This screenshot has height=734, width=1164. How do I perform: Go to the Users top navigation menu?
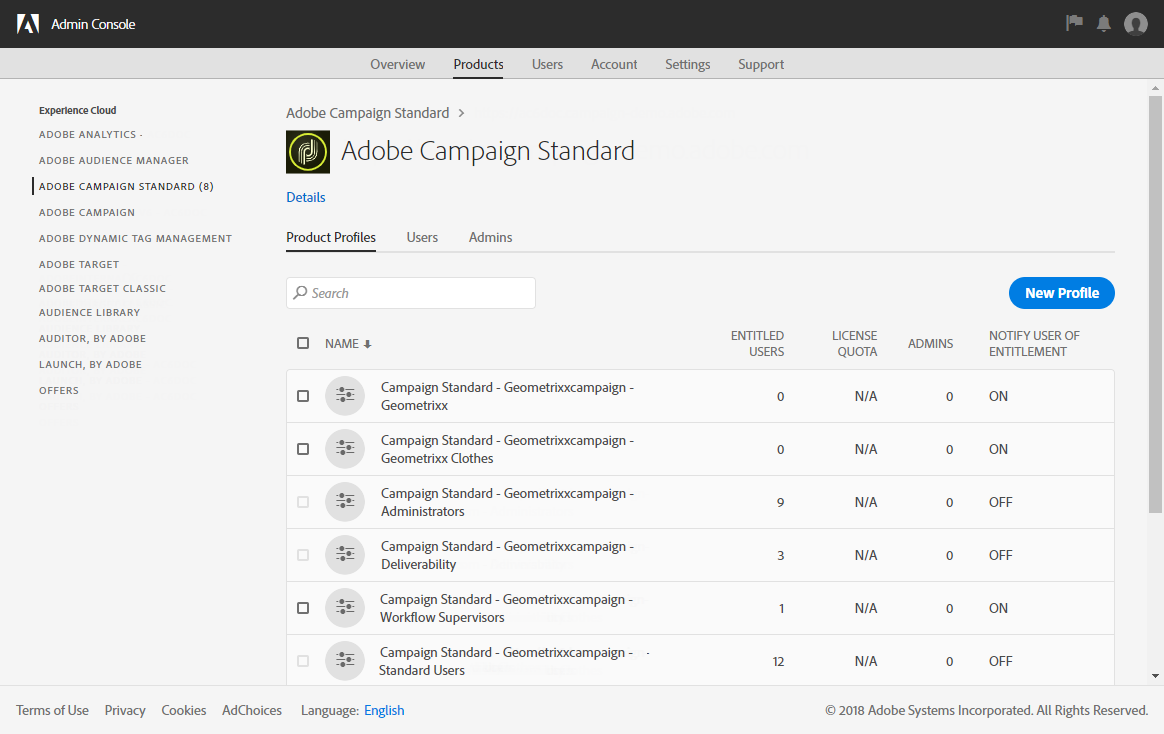(x=547, y=64)
